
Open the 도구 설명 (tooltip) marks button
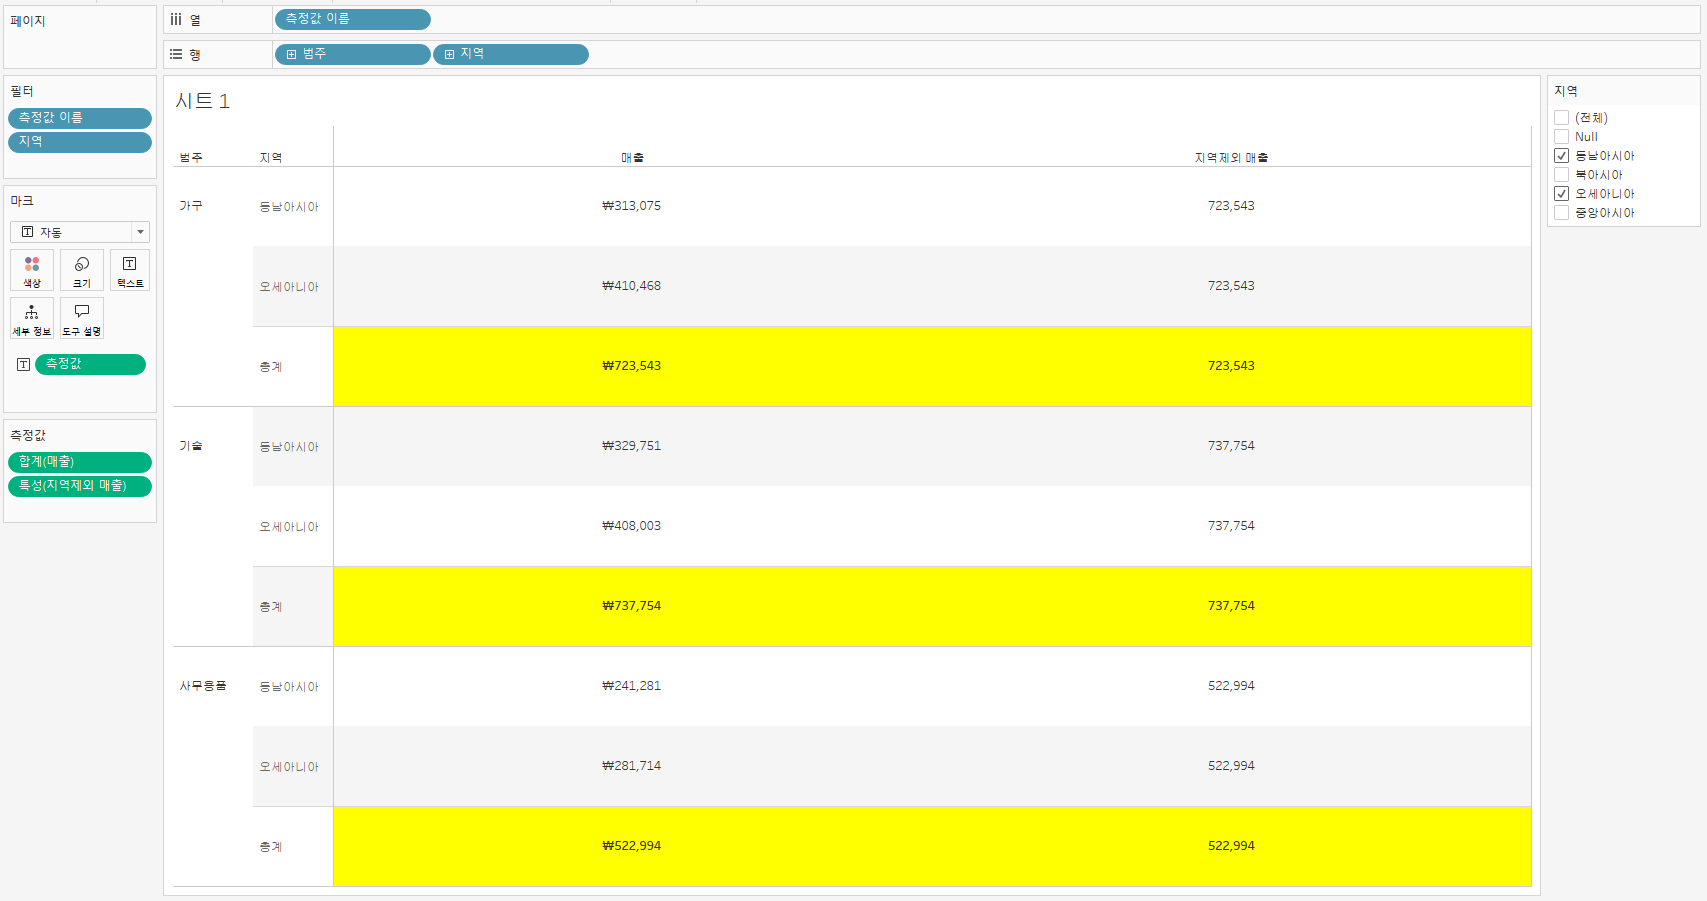[82, 318]
